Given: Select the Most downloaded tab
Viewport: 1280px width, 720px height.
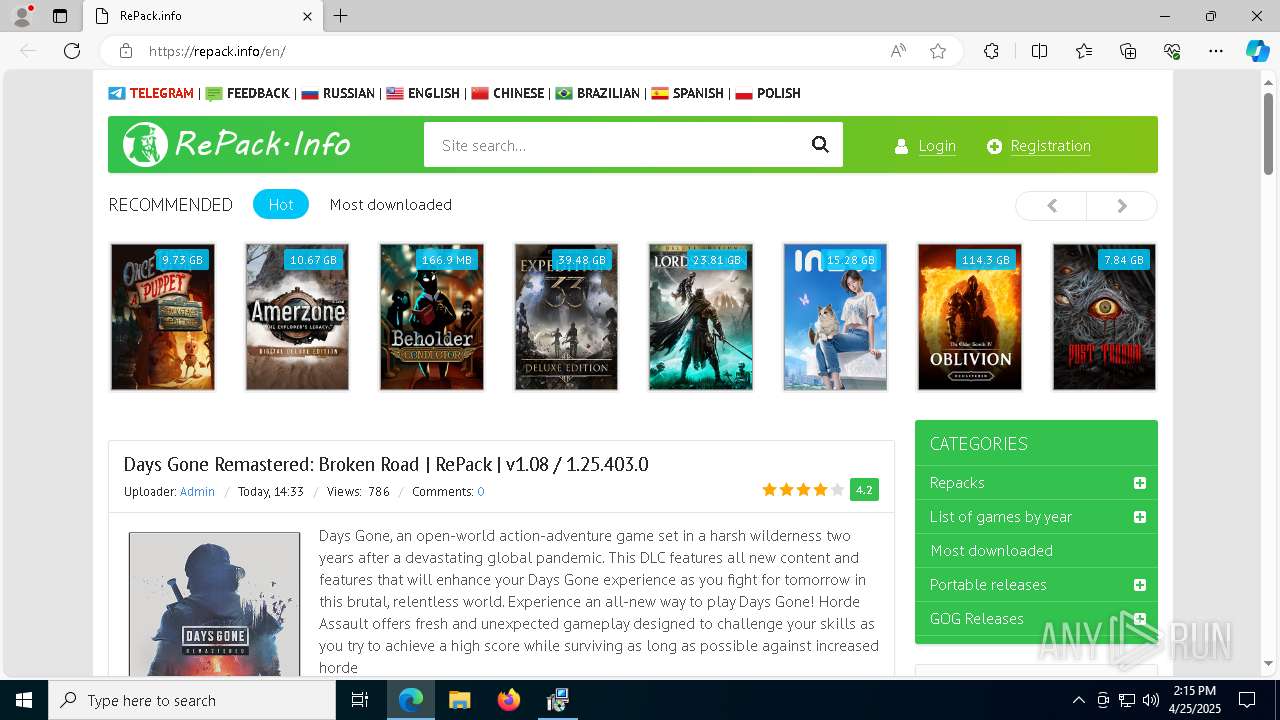Looking at the screenshot, I should click(x=391, y=204).
